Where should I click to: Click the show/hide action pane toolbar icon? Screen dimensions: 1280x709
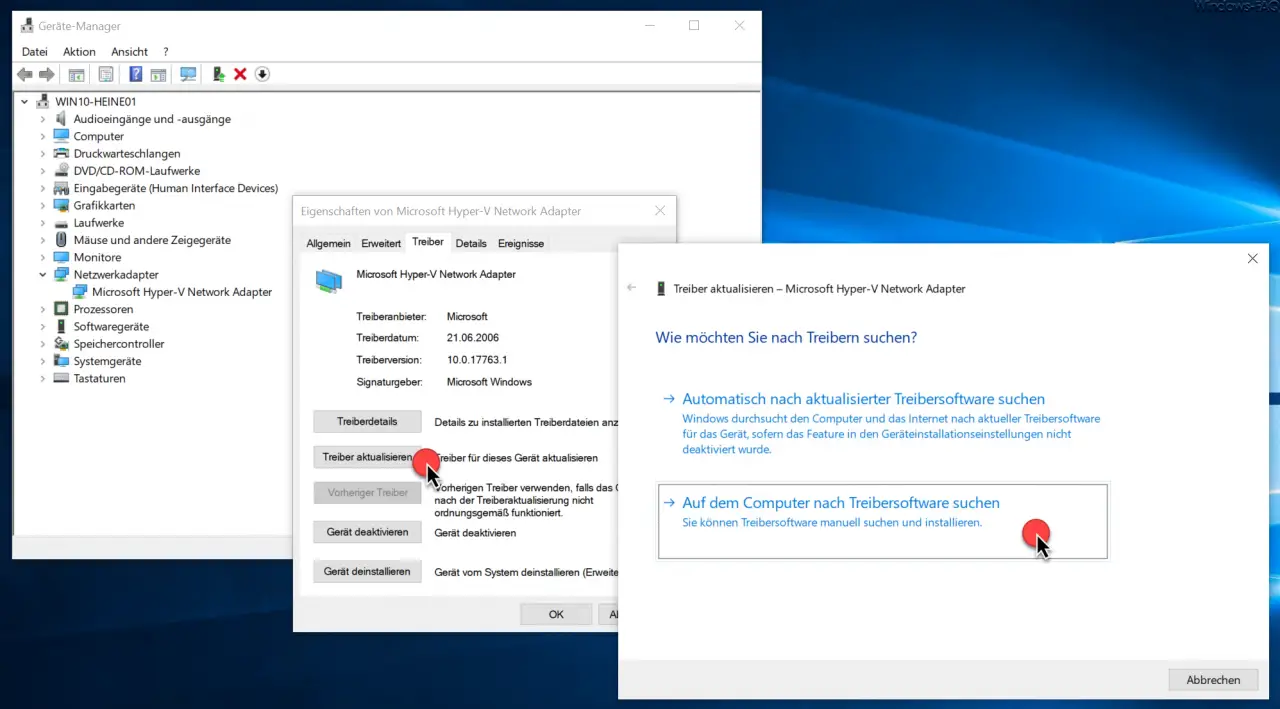coord(158,74)
